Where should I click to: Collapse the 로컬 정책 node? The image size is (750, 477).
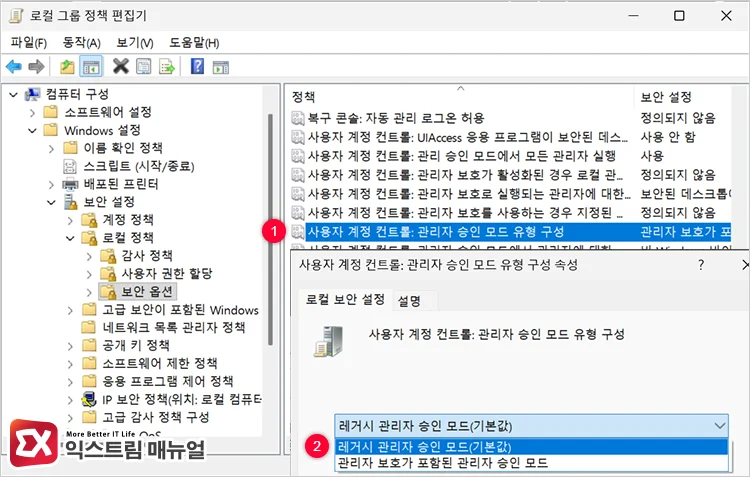pyautogui.click(x=70, y=238)
